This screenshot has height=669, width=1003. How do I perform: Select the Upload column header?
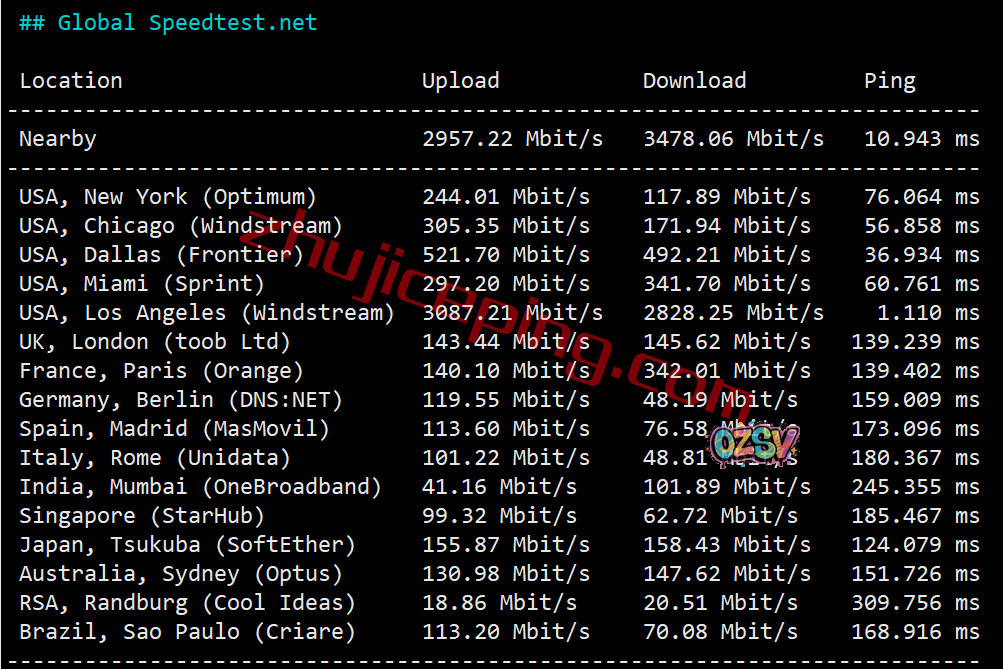(461, 82)
